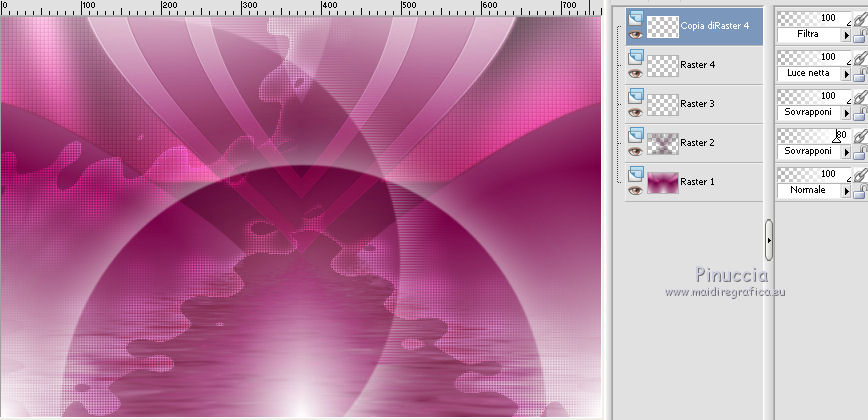The image size is (868, 420).
Task: Select the Raster 1 layer thumbnail
Action: [663, 182]
